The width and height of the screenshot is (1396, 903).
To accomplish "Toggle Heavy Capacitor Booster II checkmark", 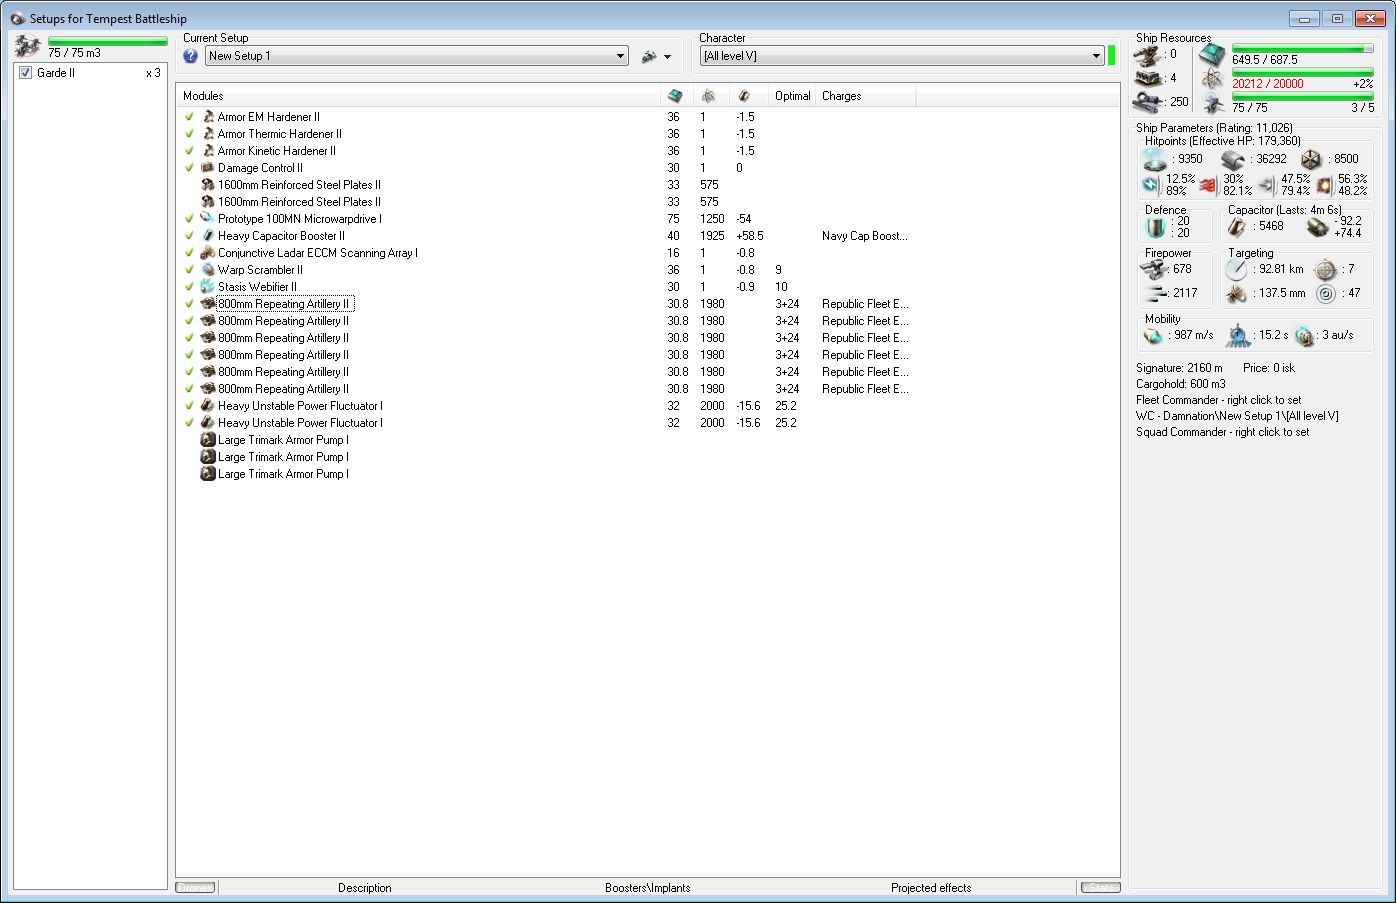I will point(189,236).
